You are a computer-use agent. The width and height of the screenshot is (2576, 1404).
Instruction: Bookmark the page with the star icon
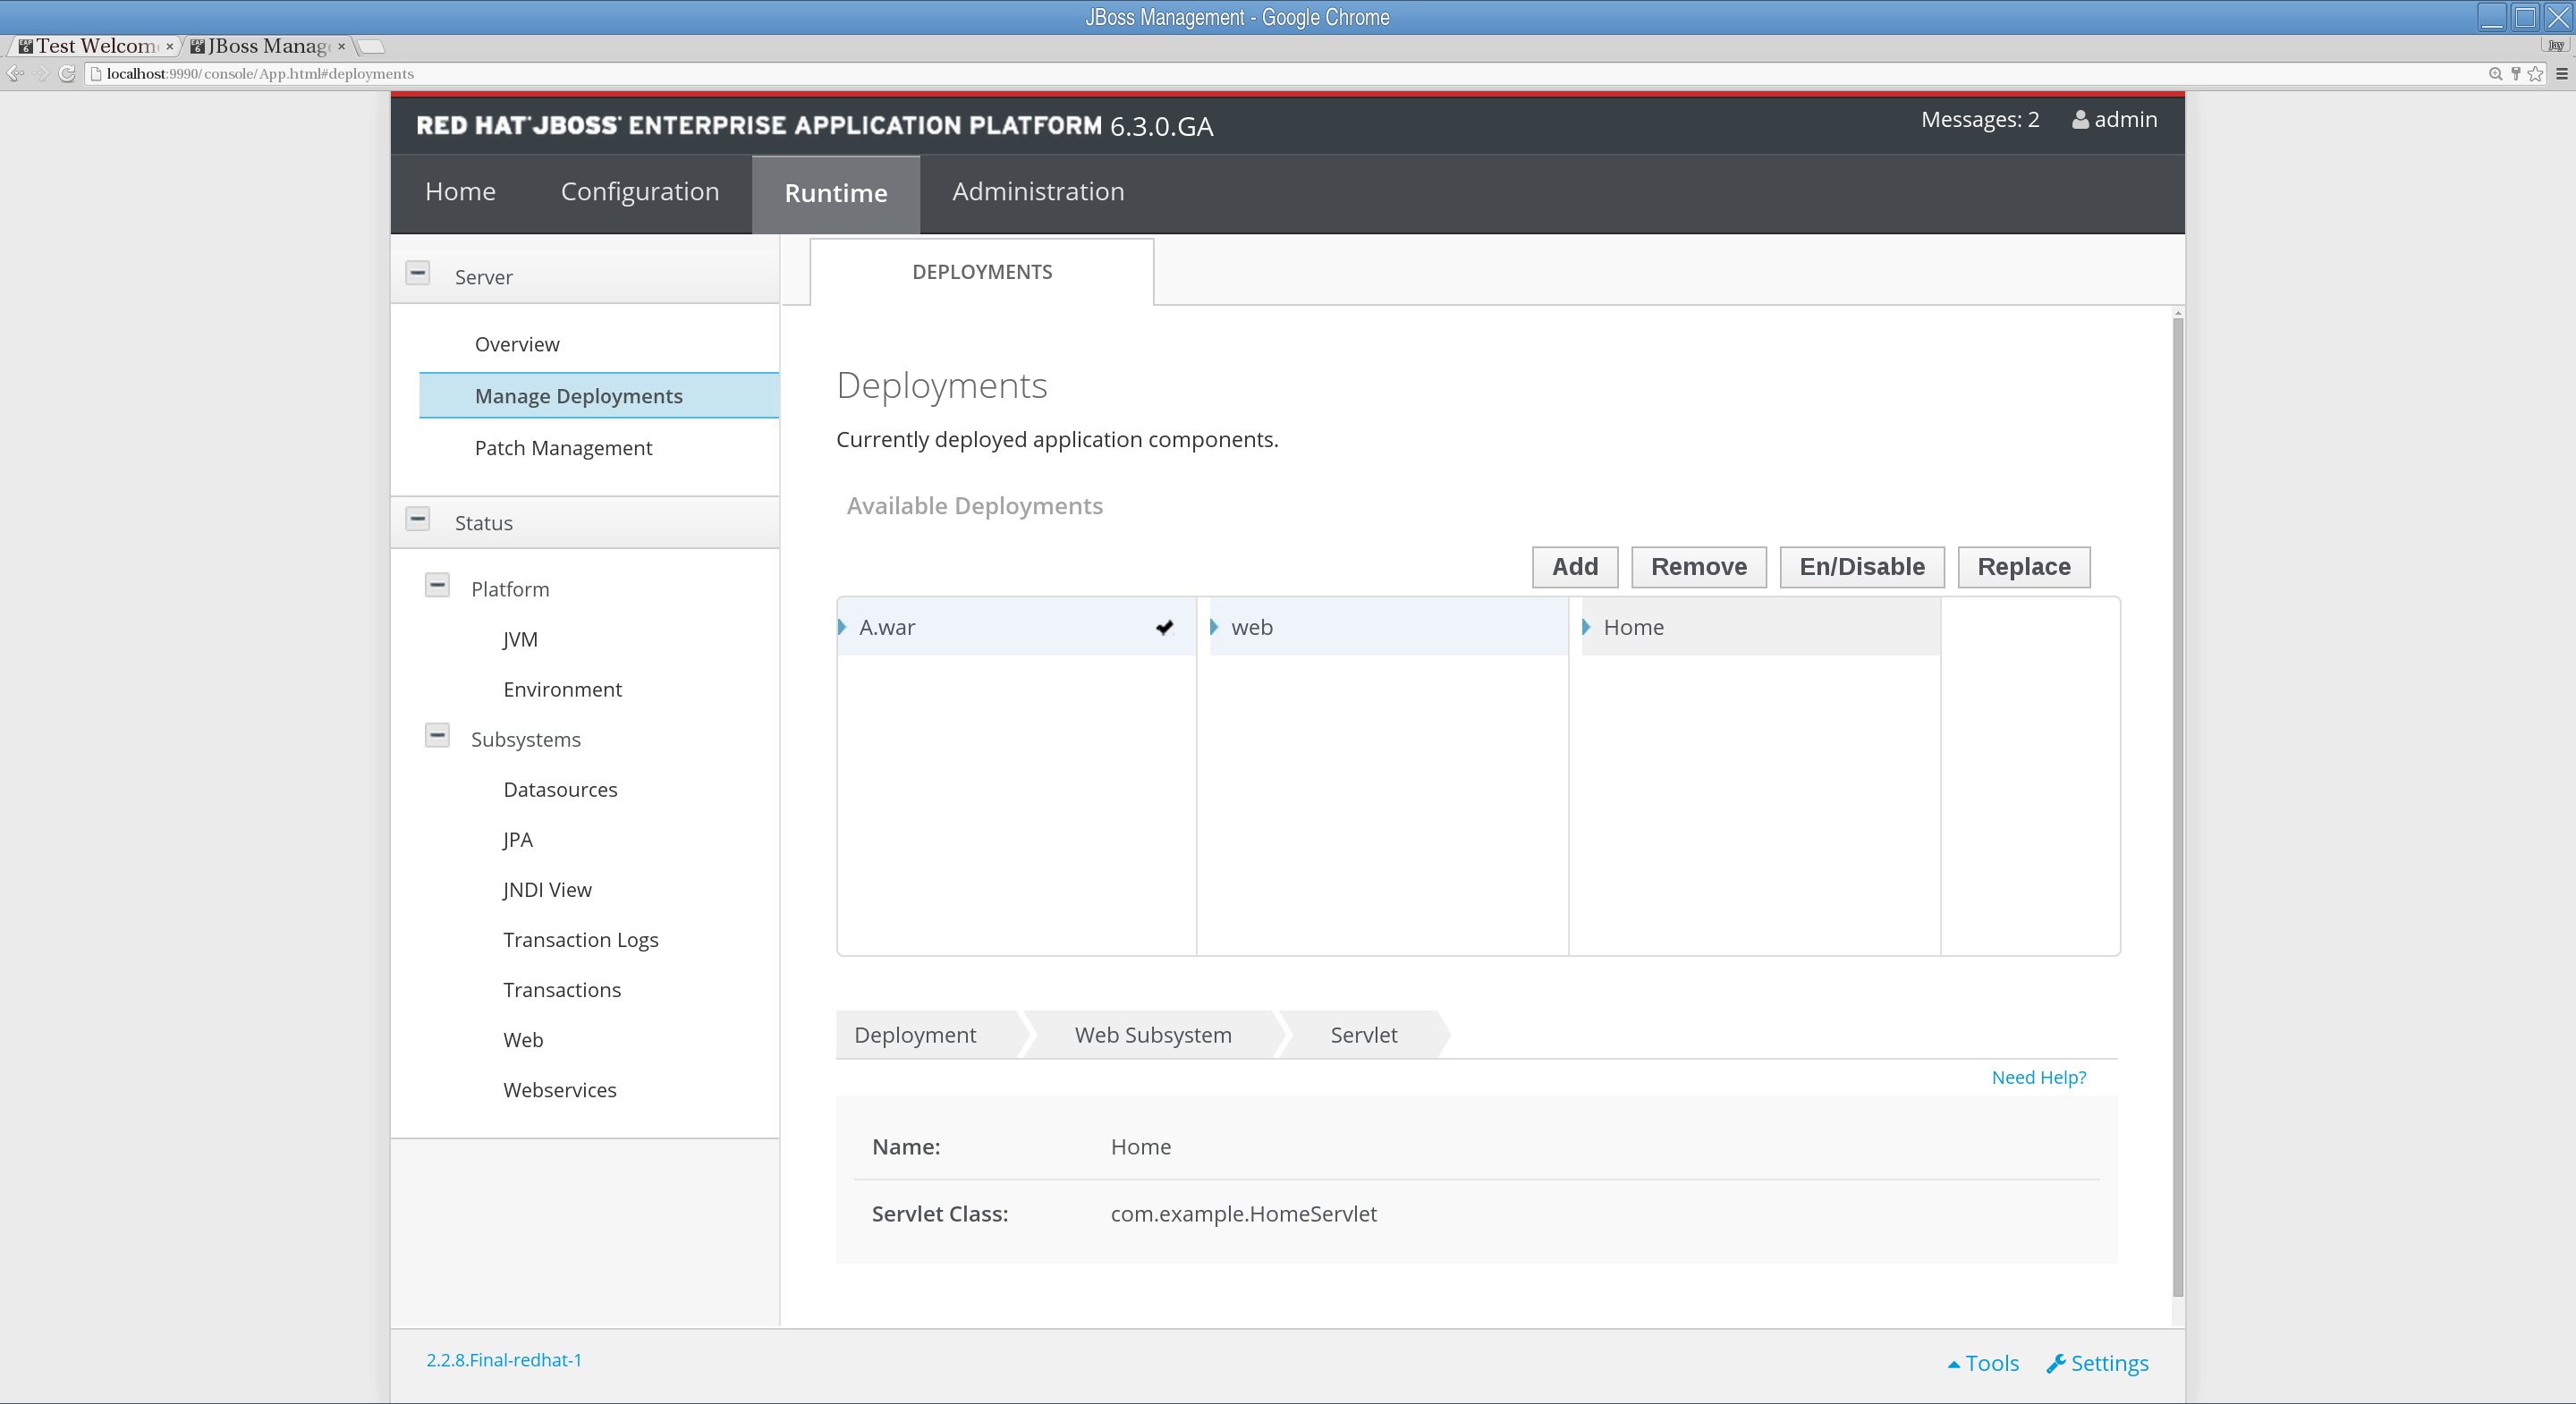(x=2535, y=74)
